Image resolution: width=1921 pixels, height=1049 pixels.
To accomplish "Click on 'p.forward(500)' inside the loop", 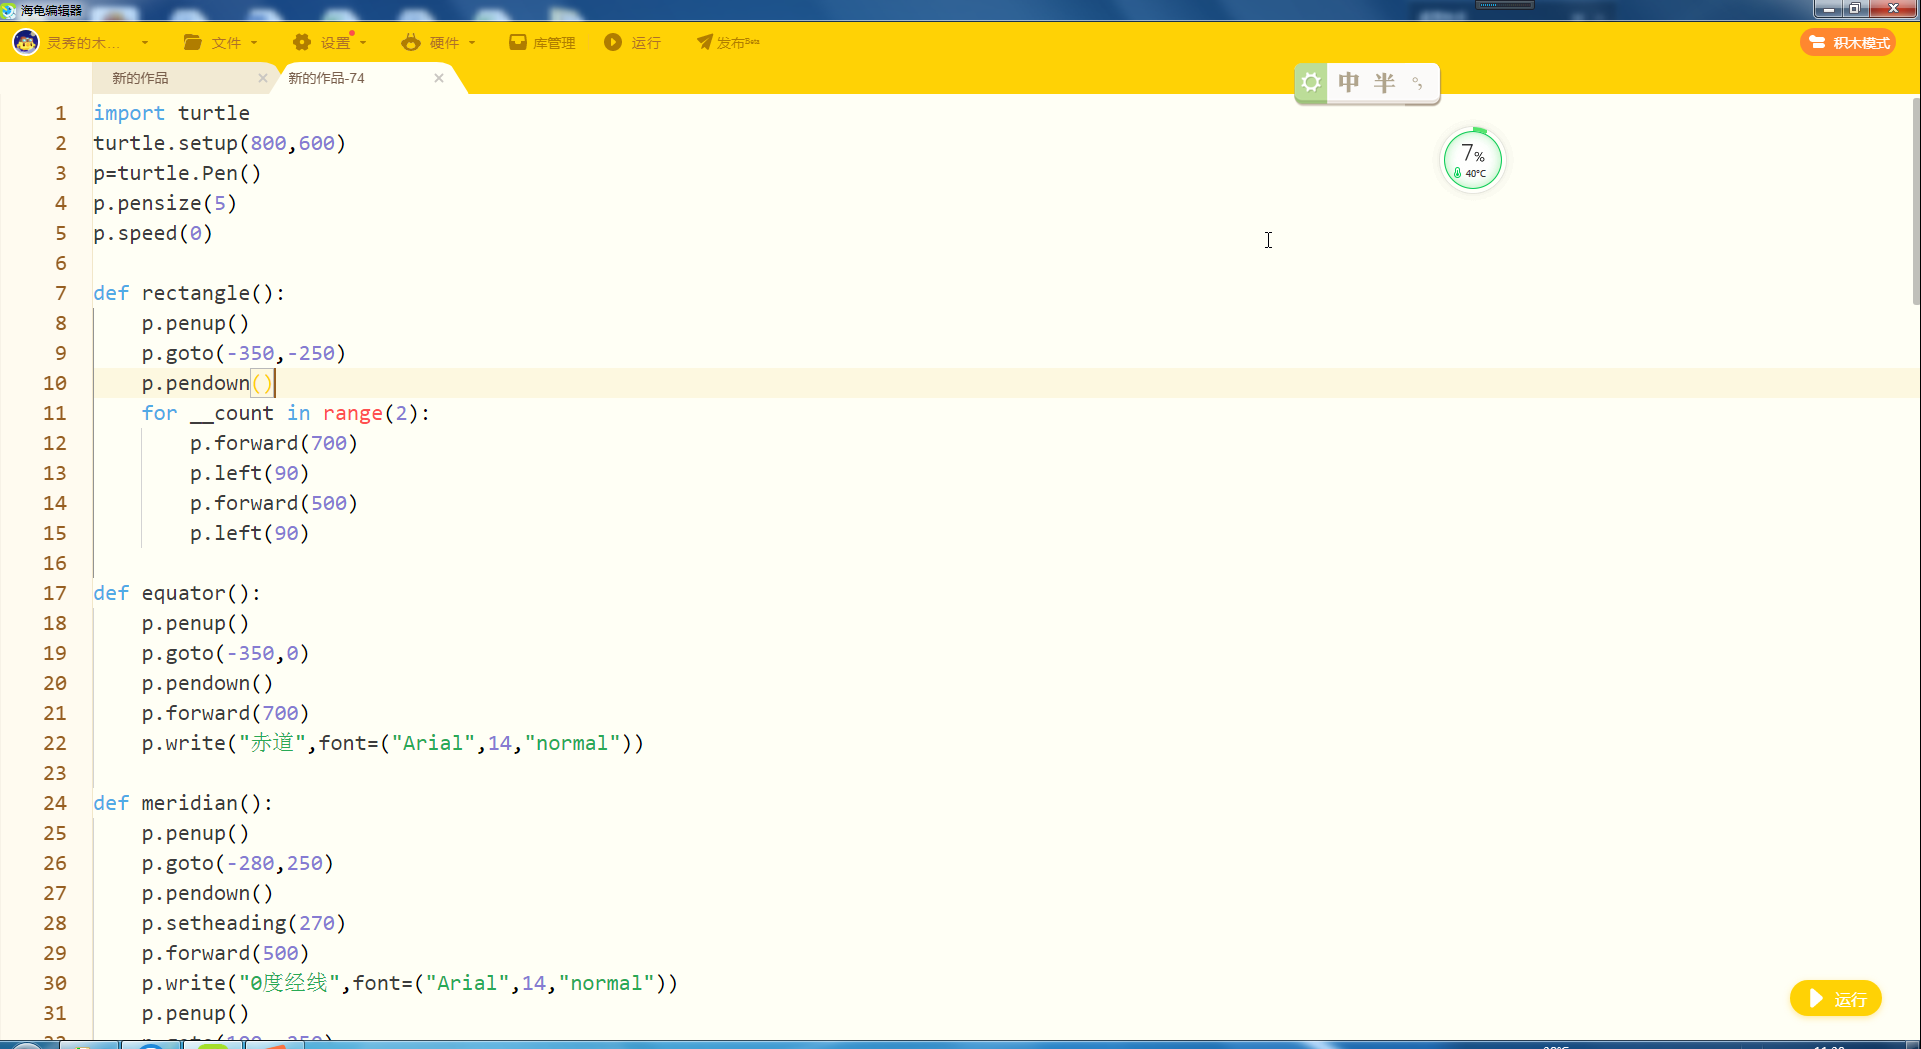I will [x=273, y=503].
